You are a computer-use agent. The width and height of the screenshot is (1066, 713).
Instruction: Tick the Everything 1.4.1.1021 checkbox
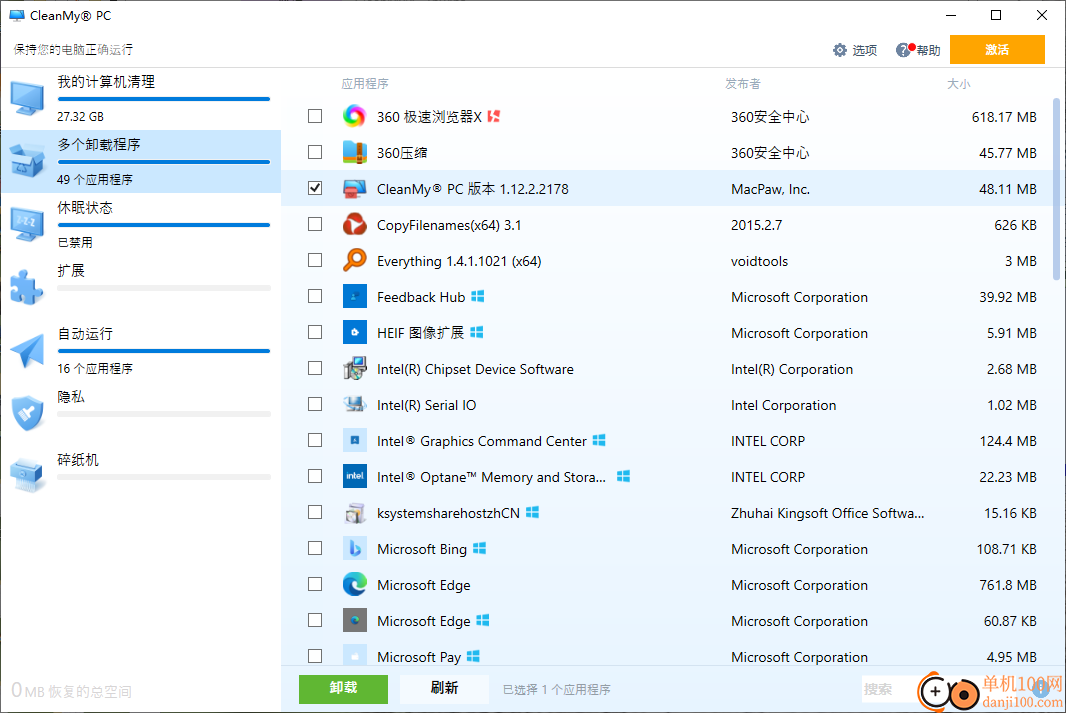pyautogui.click(x=315, y=260)
